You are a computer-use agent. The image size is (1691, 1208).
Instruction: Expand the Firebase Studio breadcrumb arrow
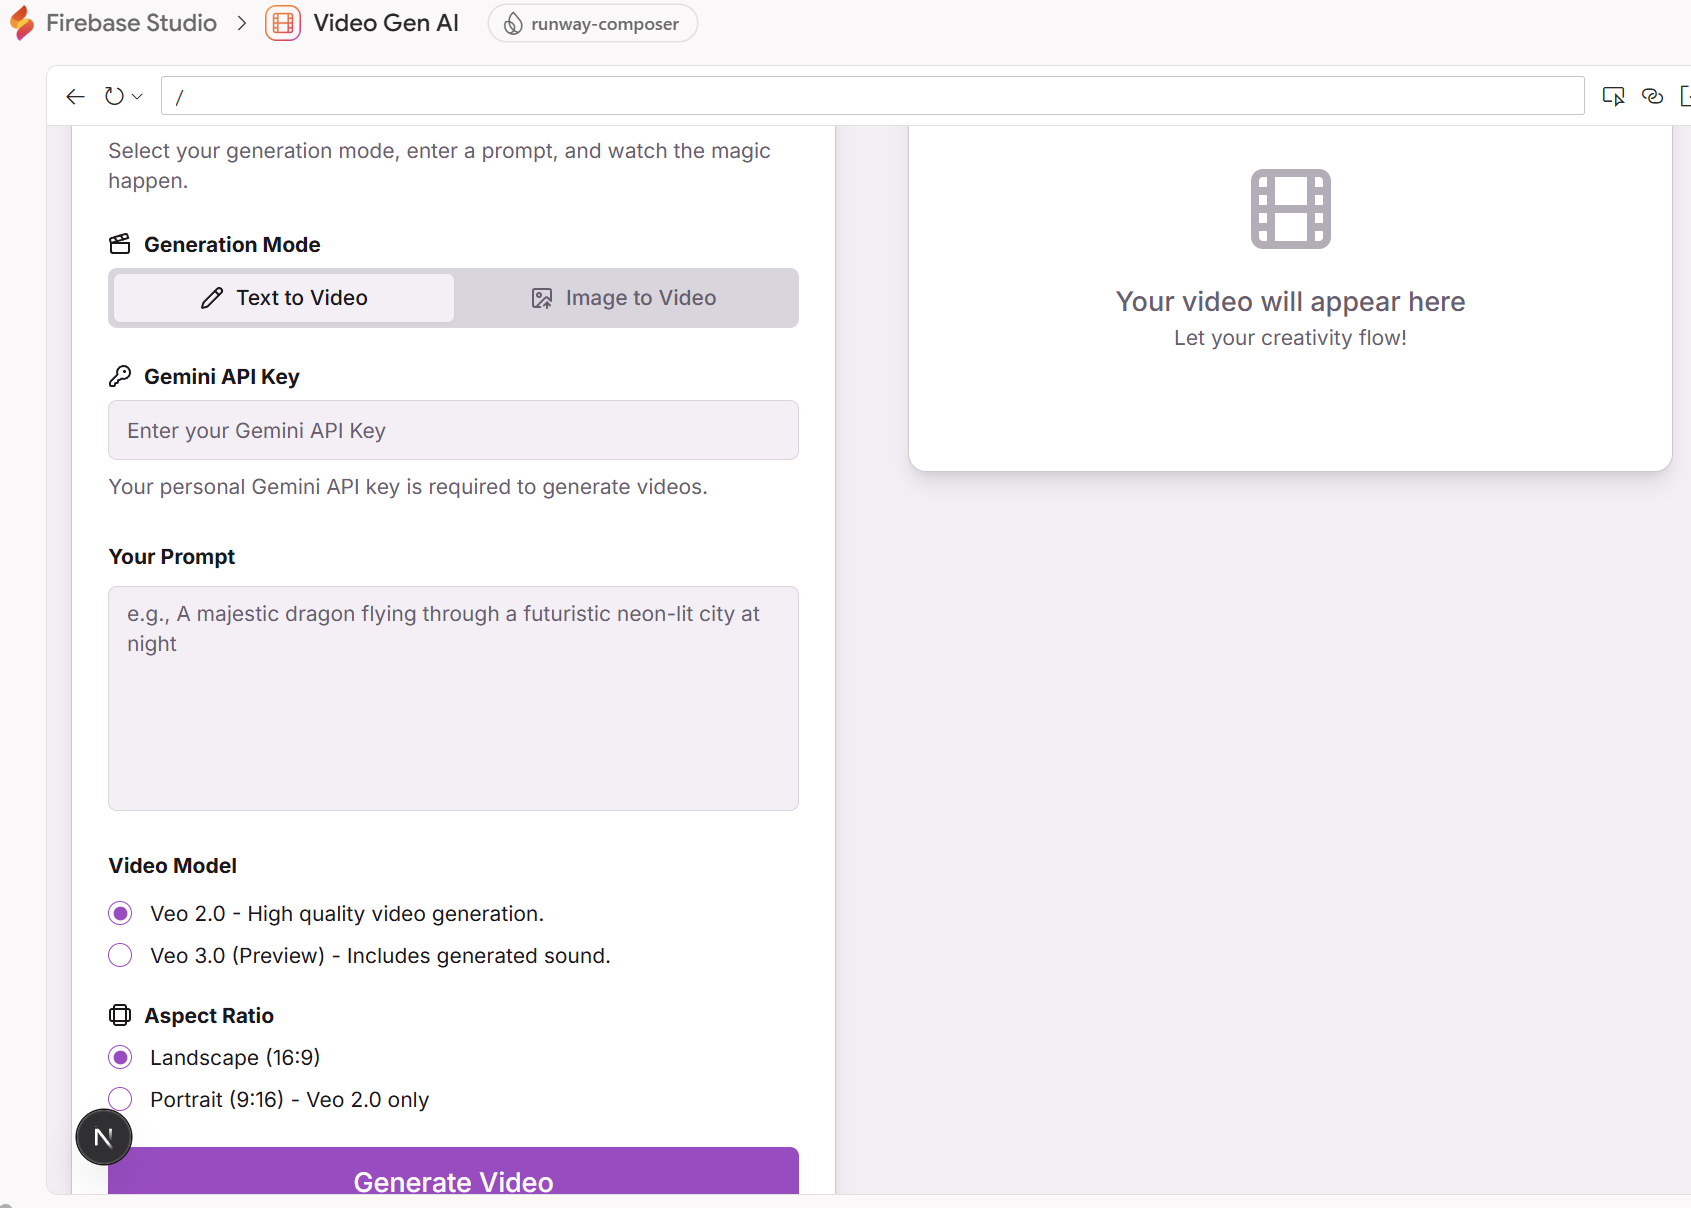(241, 22)
